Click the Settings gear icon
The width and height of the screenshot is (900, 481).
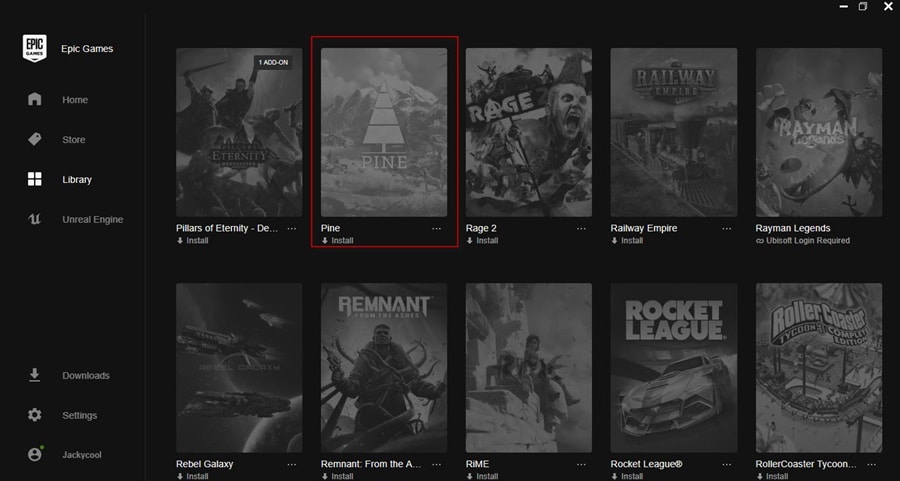[x=34, y=415]
